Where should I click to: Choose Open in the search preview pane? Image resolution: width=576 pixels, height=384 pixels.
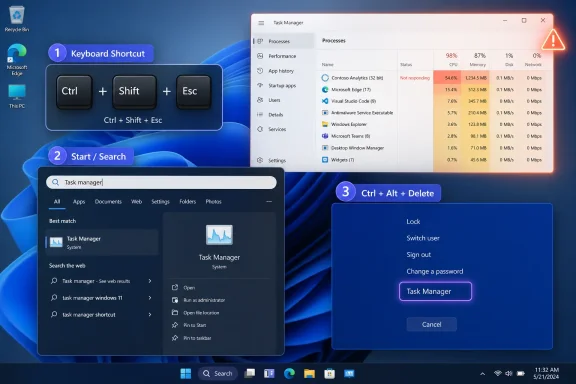(184, 288)
